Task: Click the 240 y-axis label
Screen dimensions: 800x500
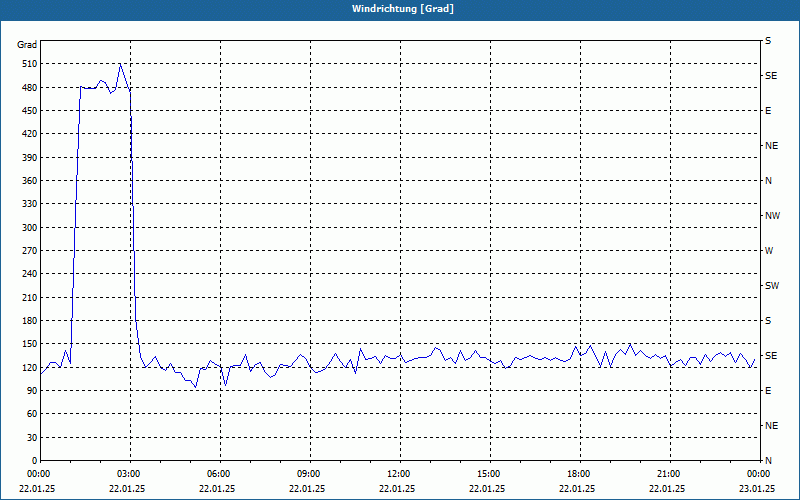Action: [30, 274]
